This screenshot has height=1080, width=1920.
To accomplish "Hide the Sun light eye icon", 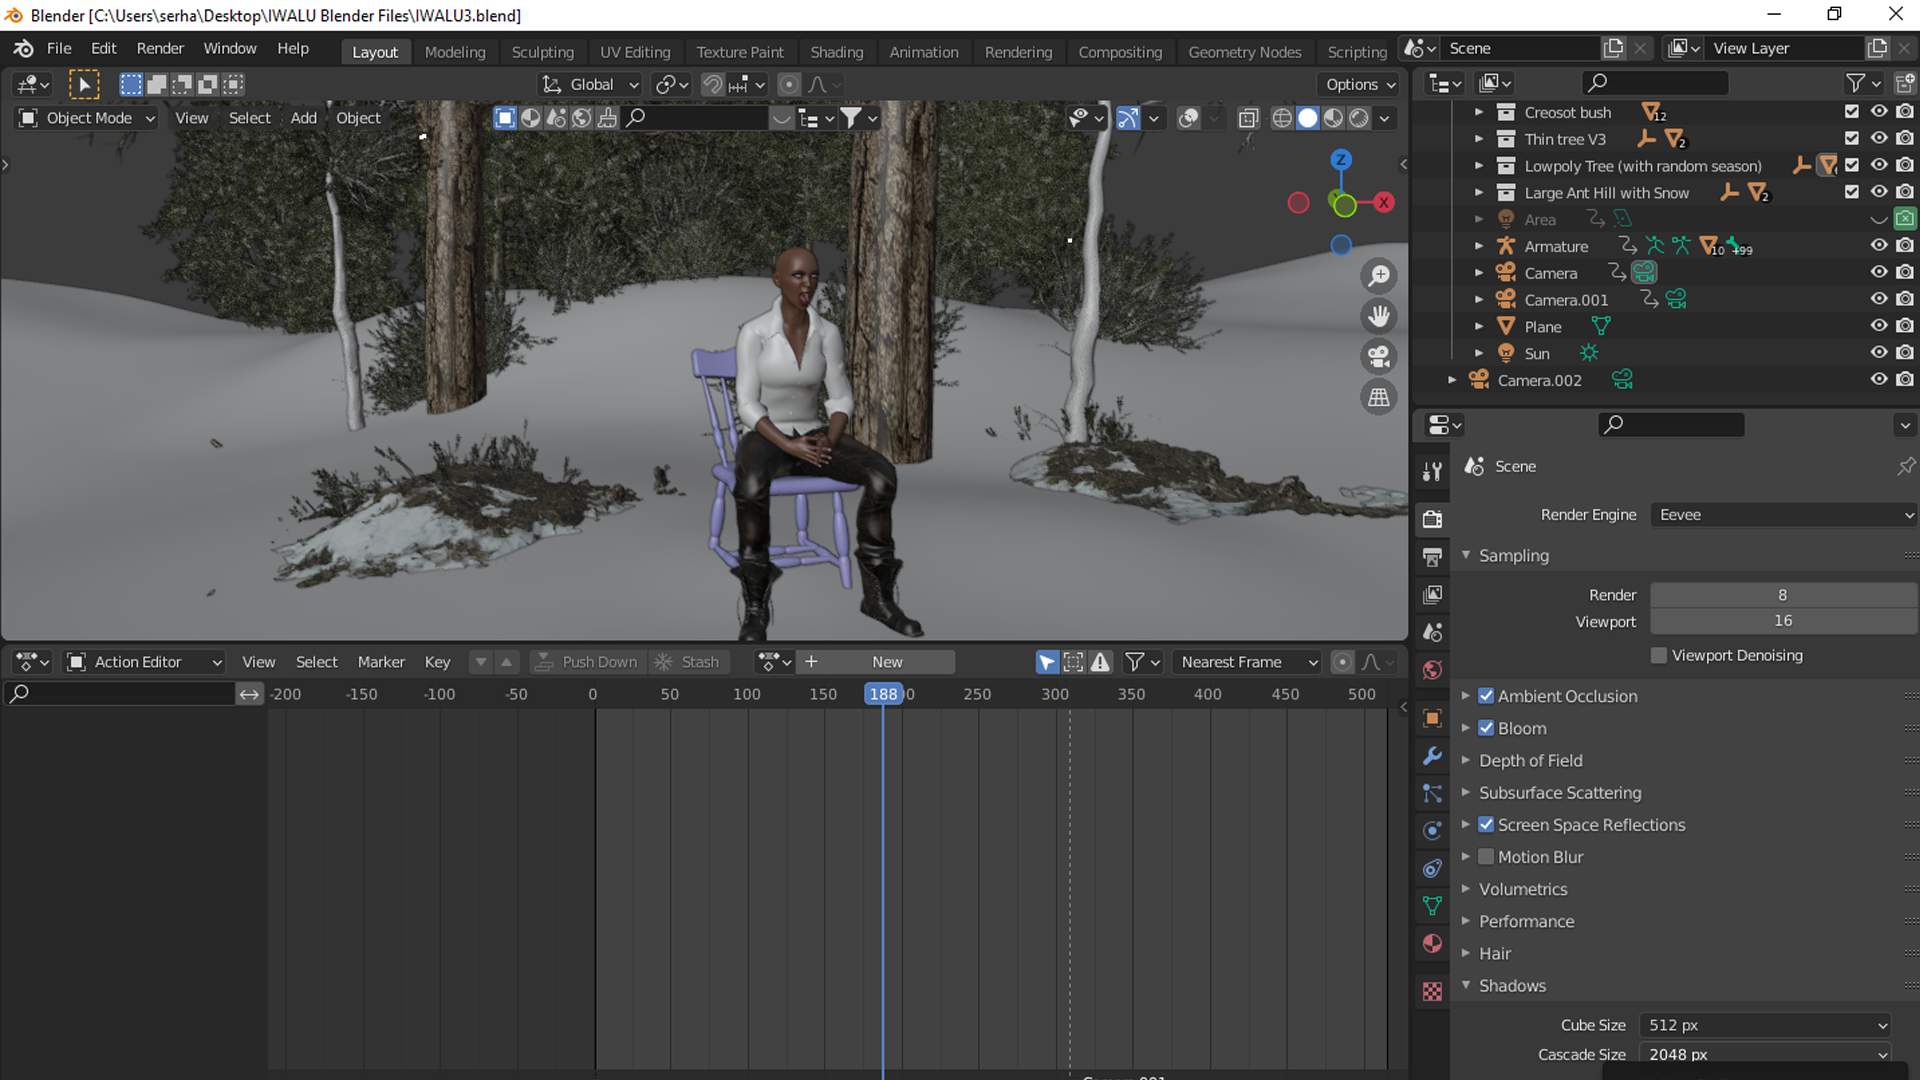I will [1879, 353].
